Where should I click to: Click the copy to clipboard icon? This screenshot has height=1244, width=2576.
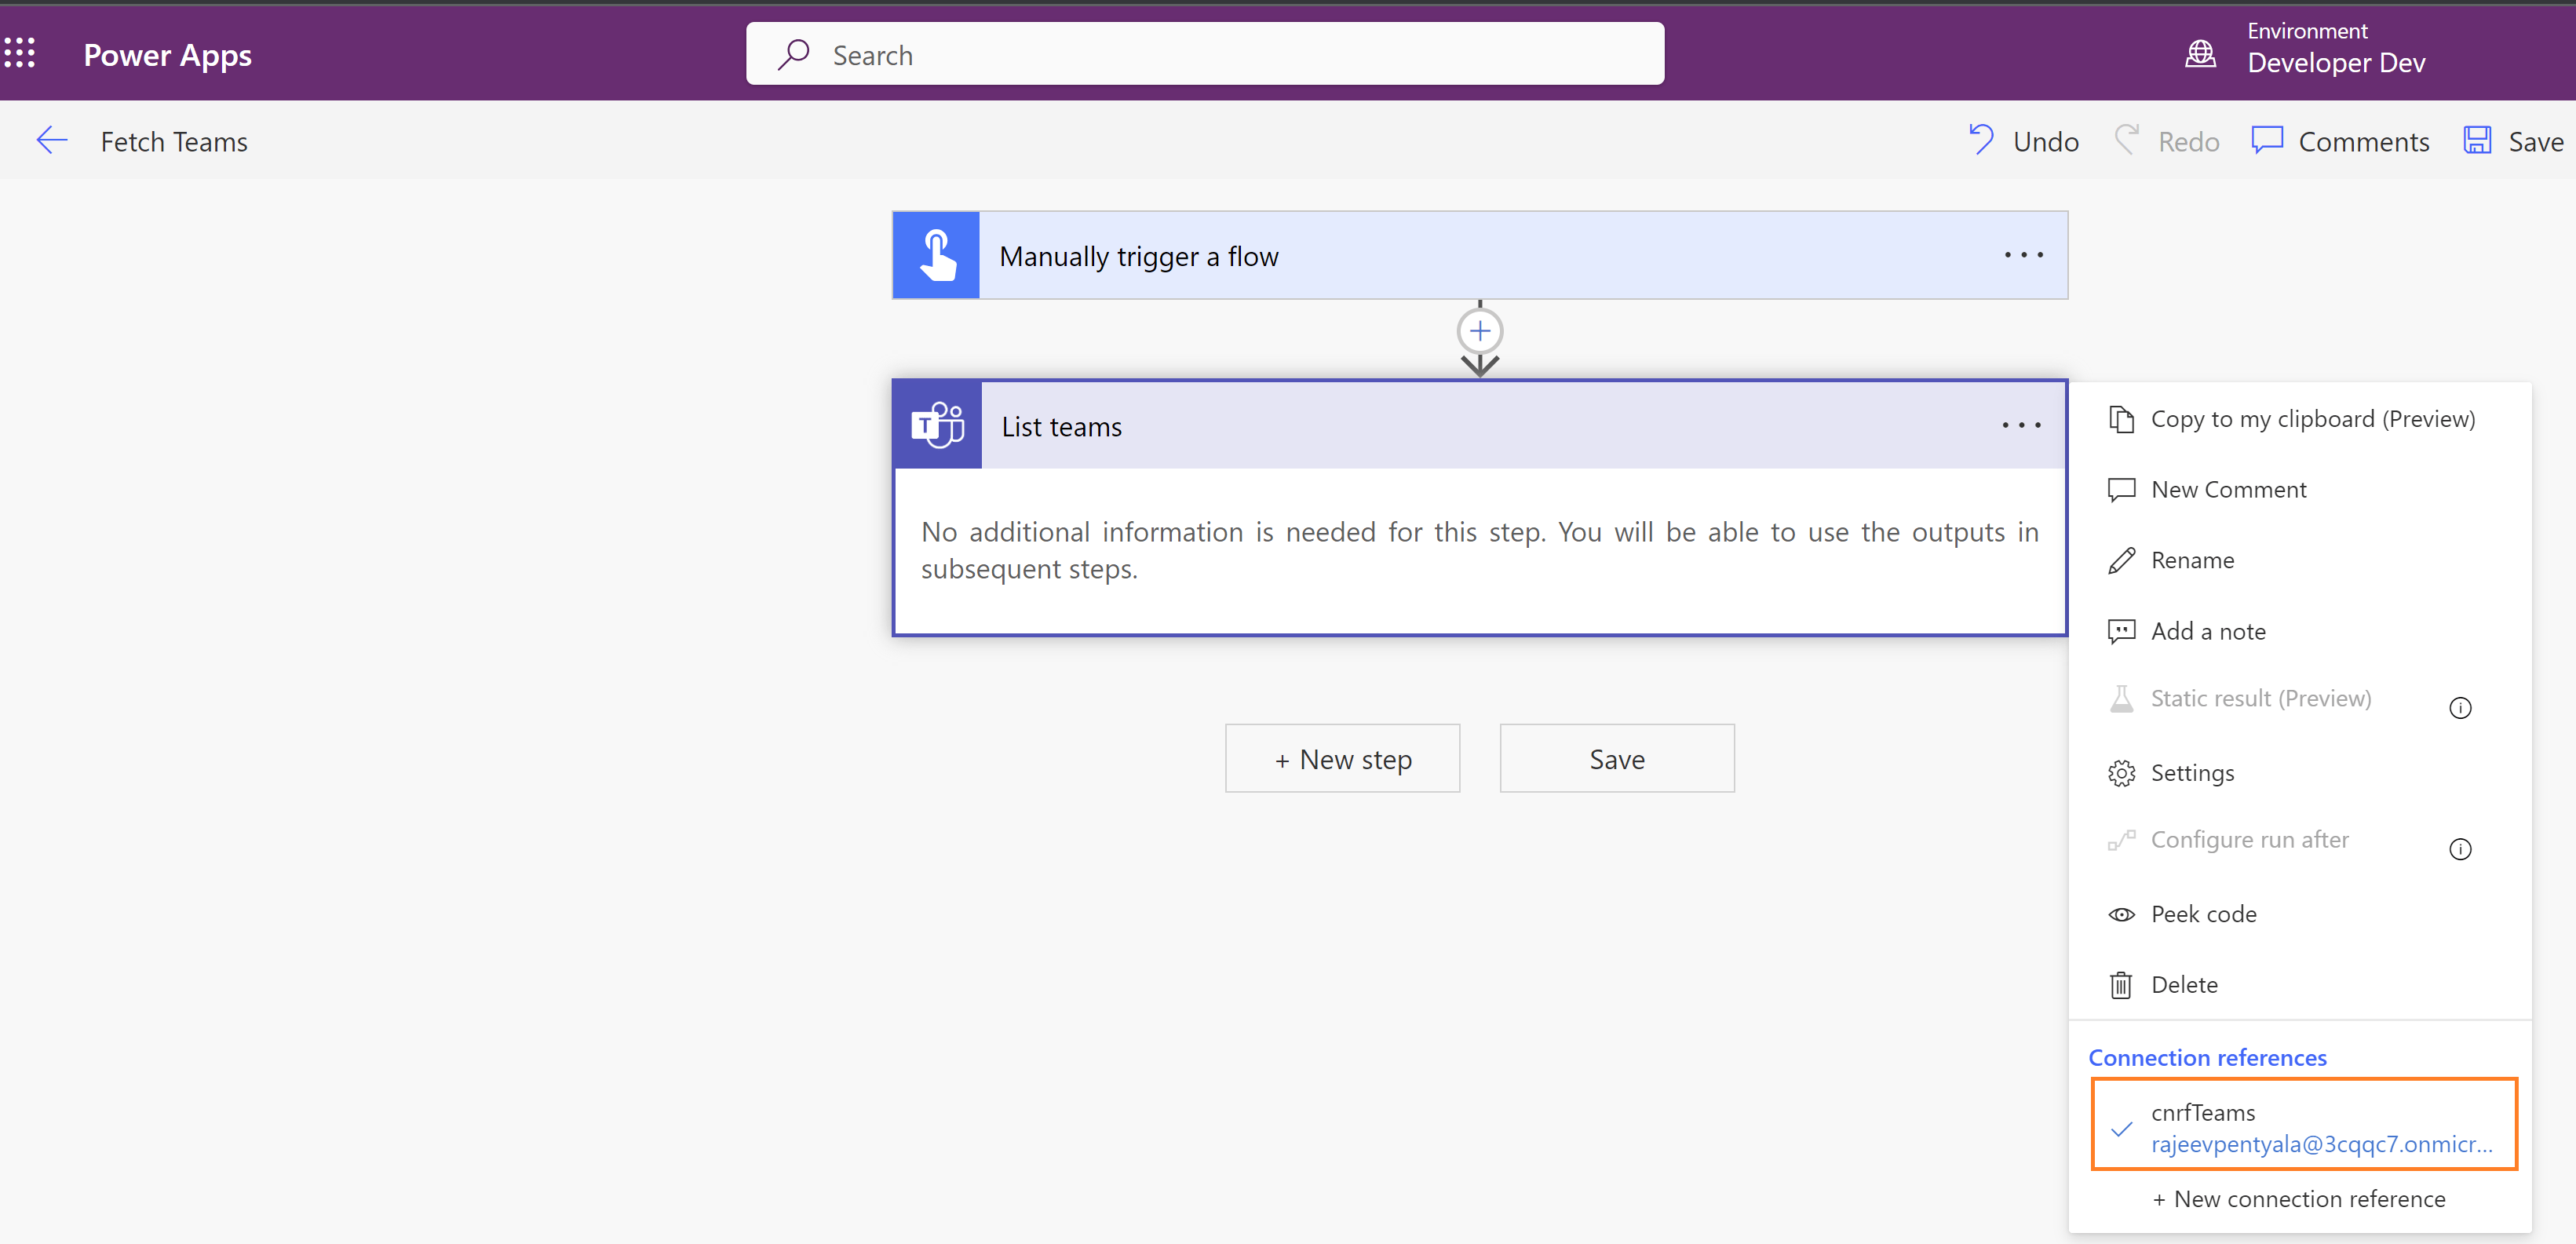click(2121, 419)
